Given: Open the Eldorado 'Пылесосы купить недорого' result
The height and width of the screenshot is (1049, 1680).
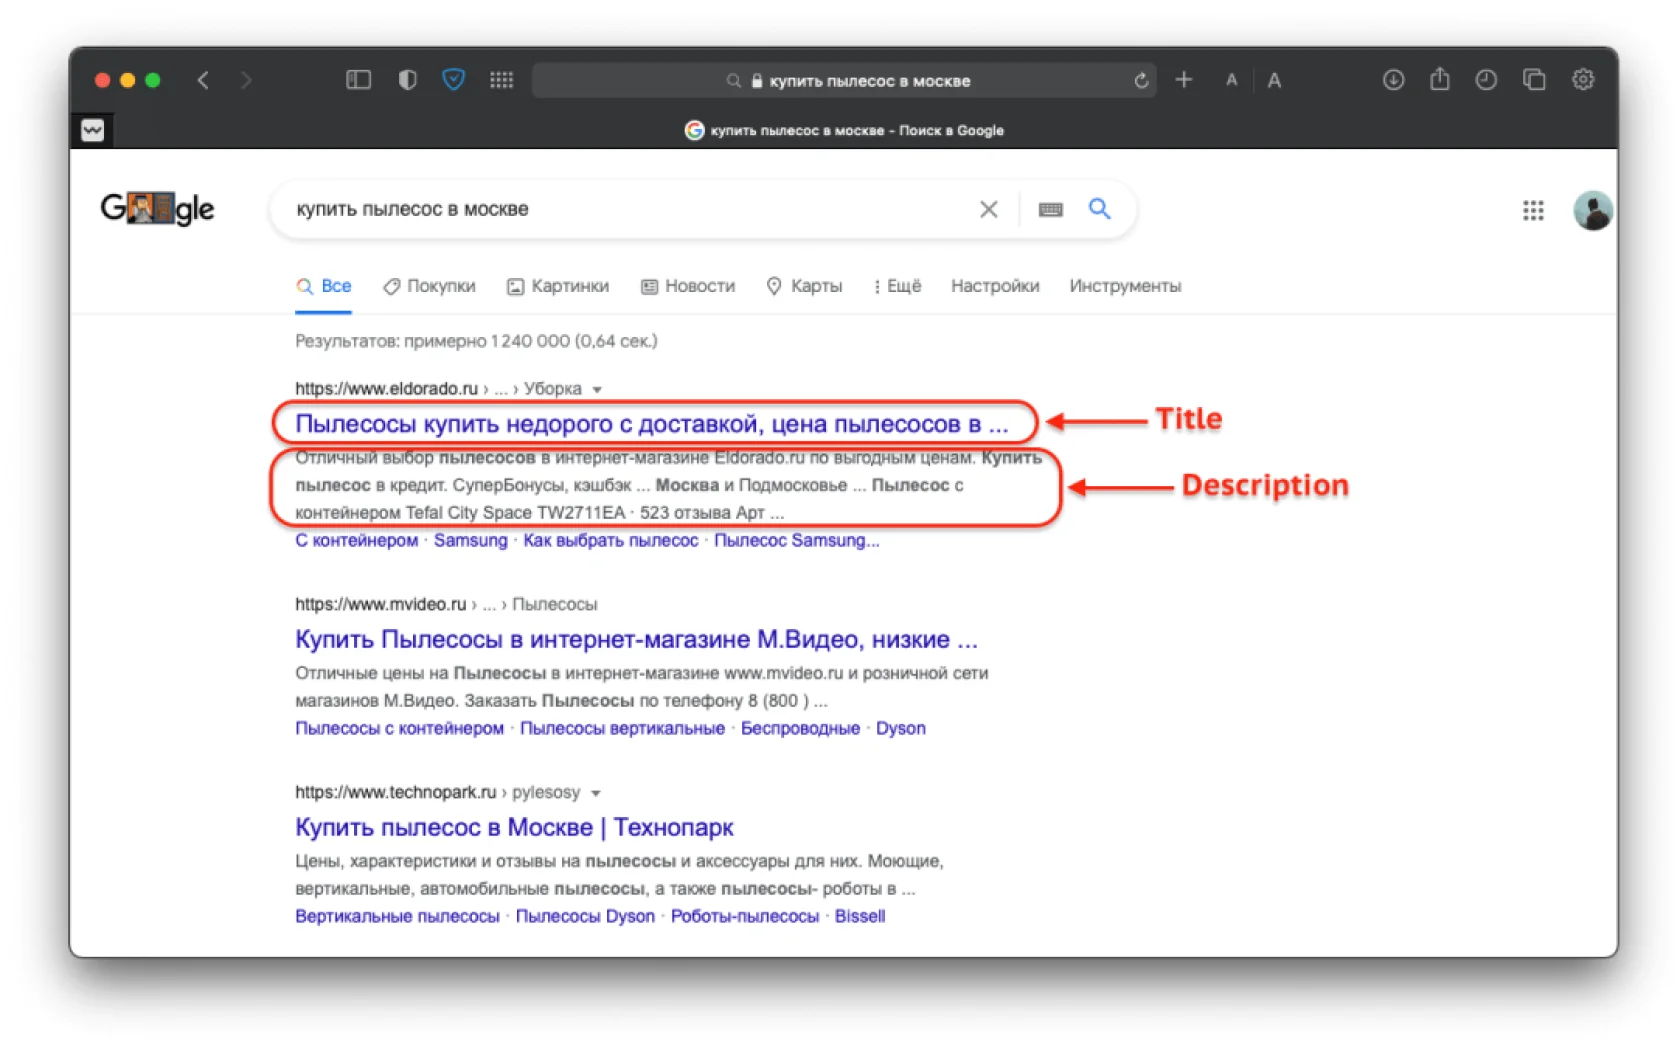Looking at the screenshot, I should click(652, 424).
